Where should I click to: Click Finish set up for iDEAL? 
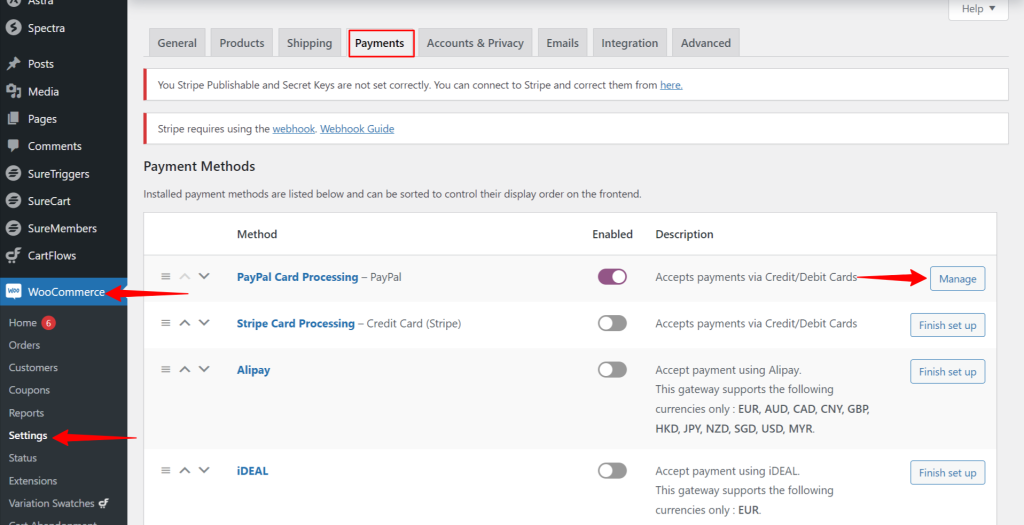[x=948, y=473]
